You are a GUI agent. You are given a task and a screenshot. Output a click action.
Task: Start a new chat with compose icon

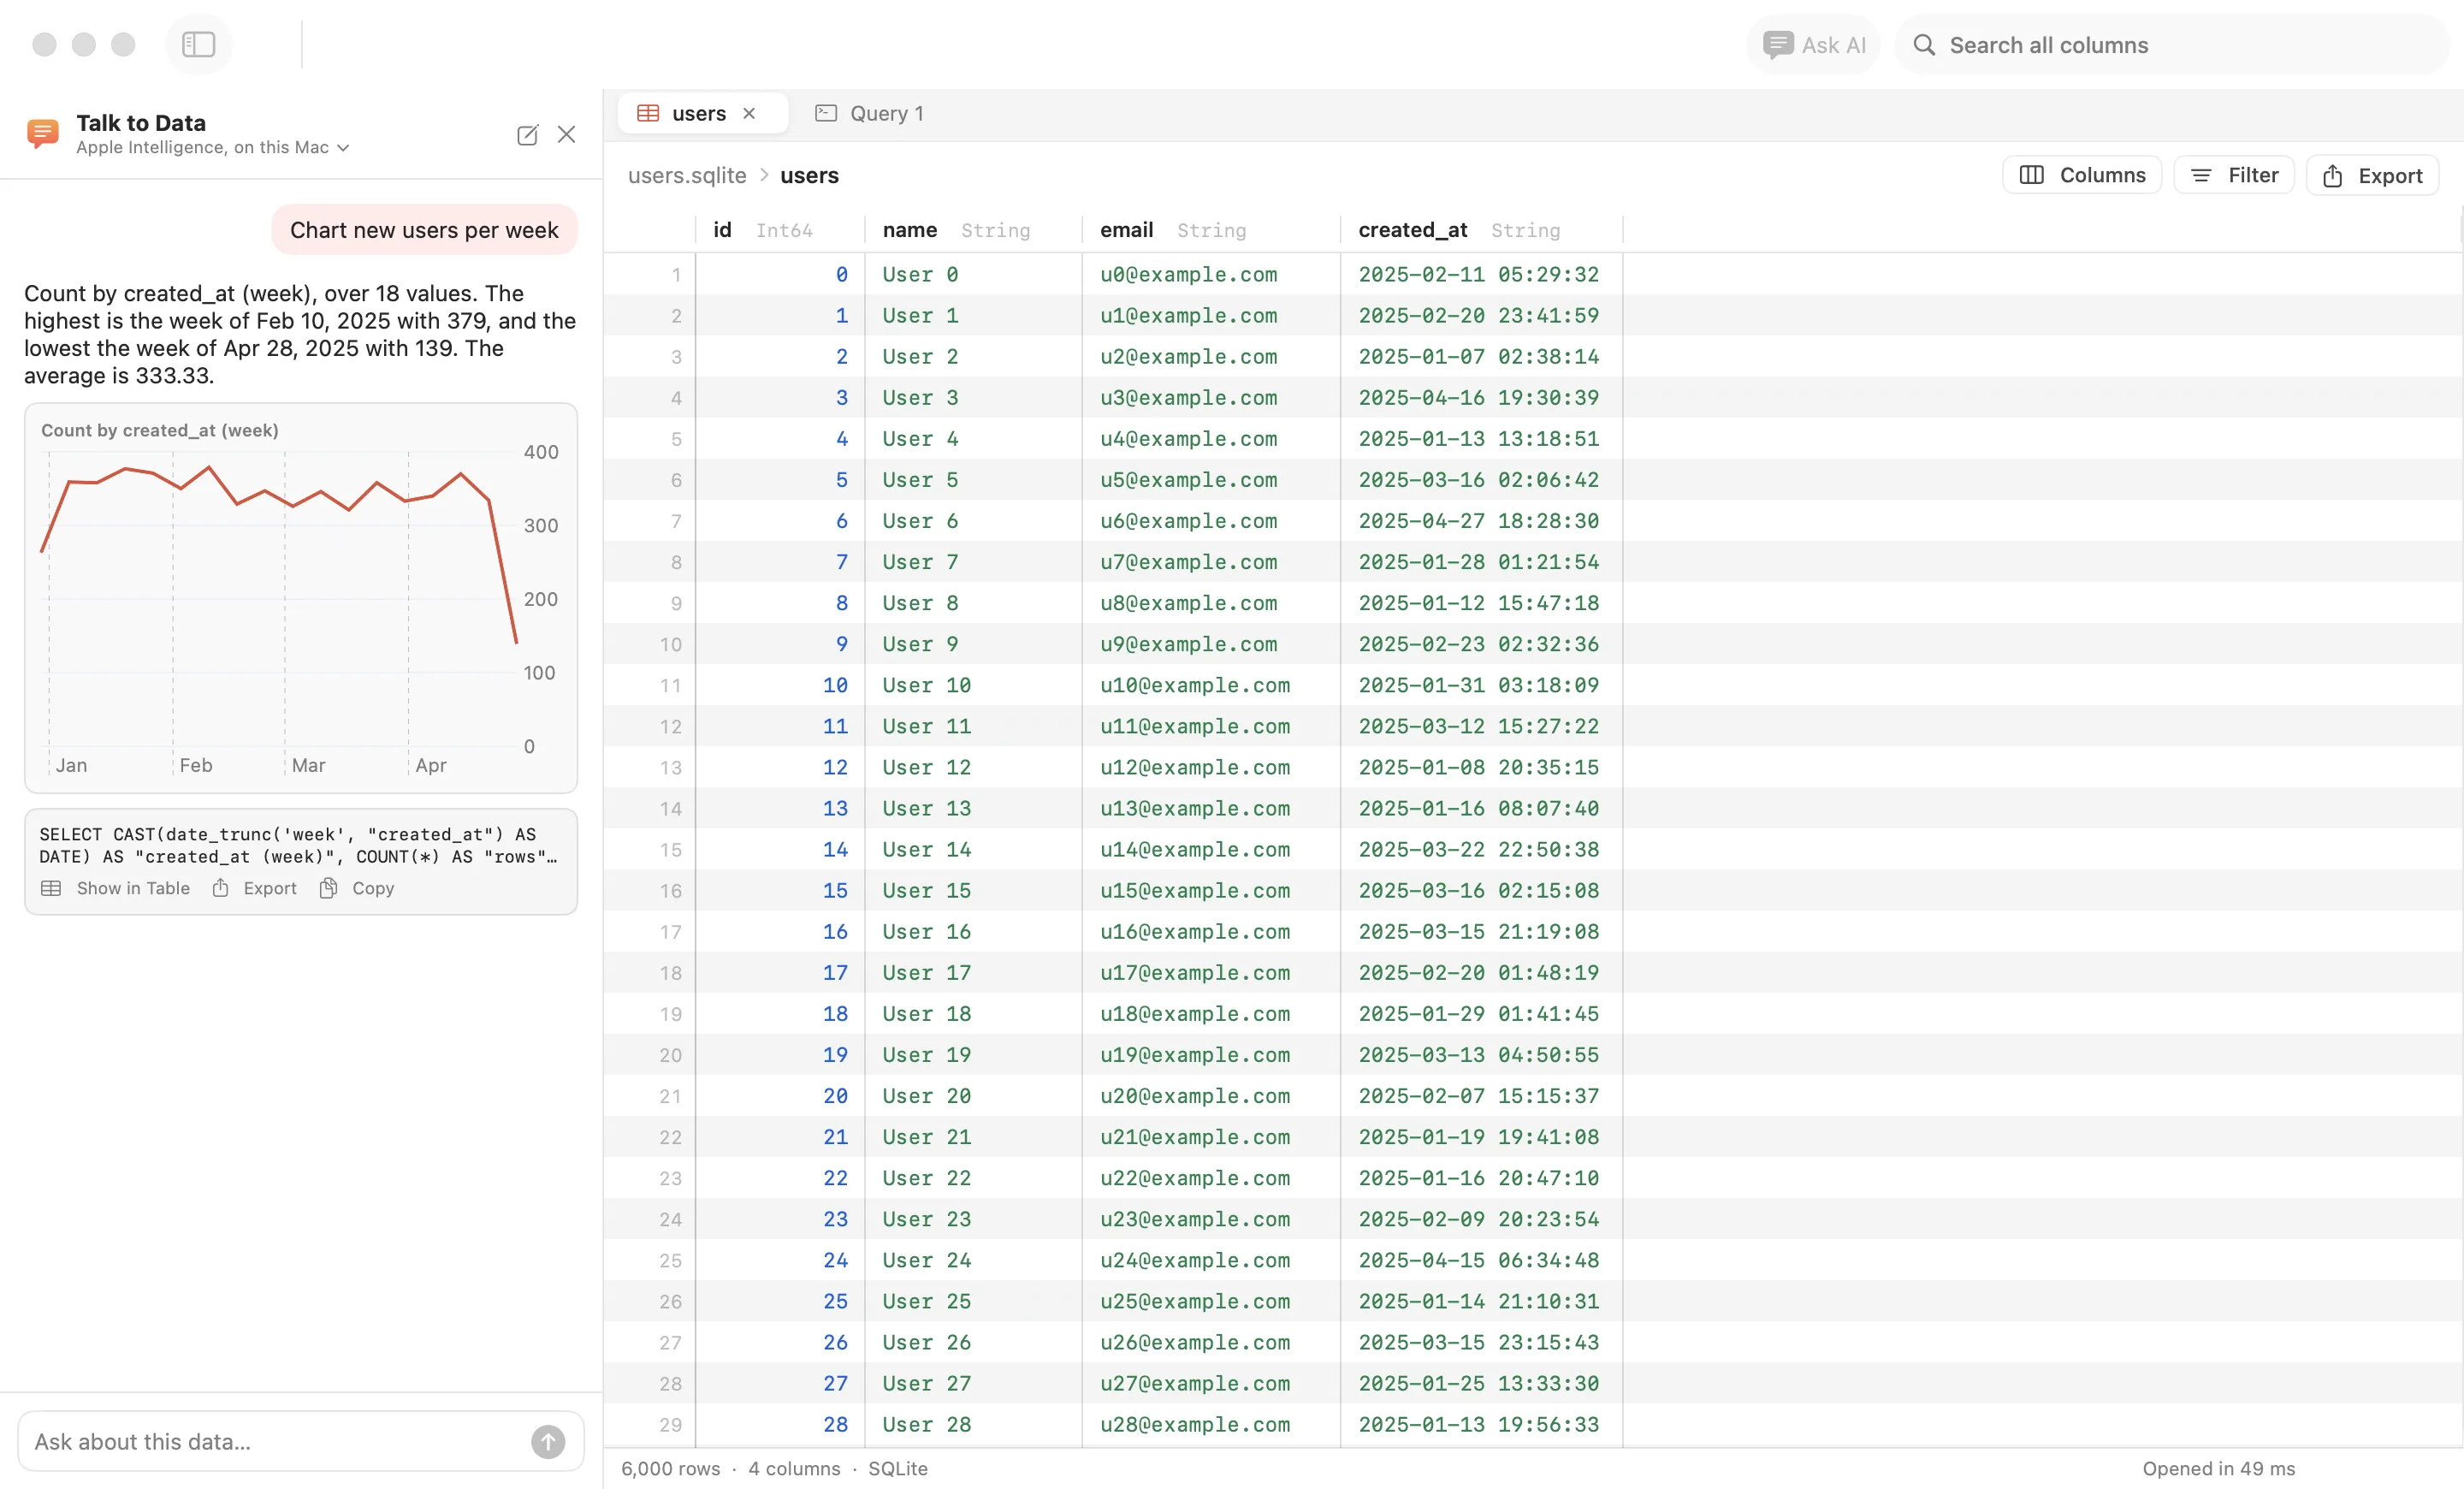(527, 135)
